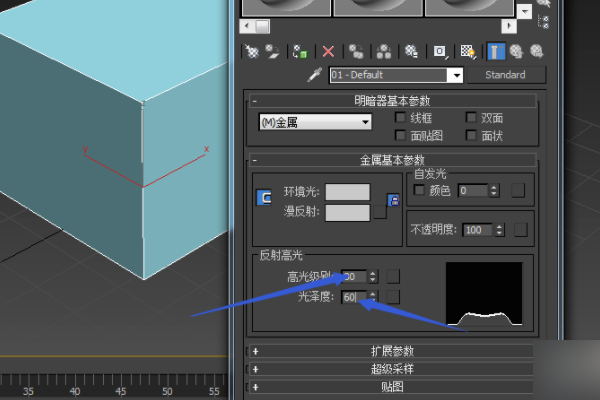Click Material/Map Navigator side icon

point(543,22)
